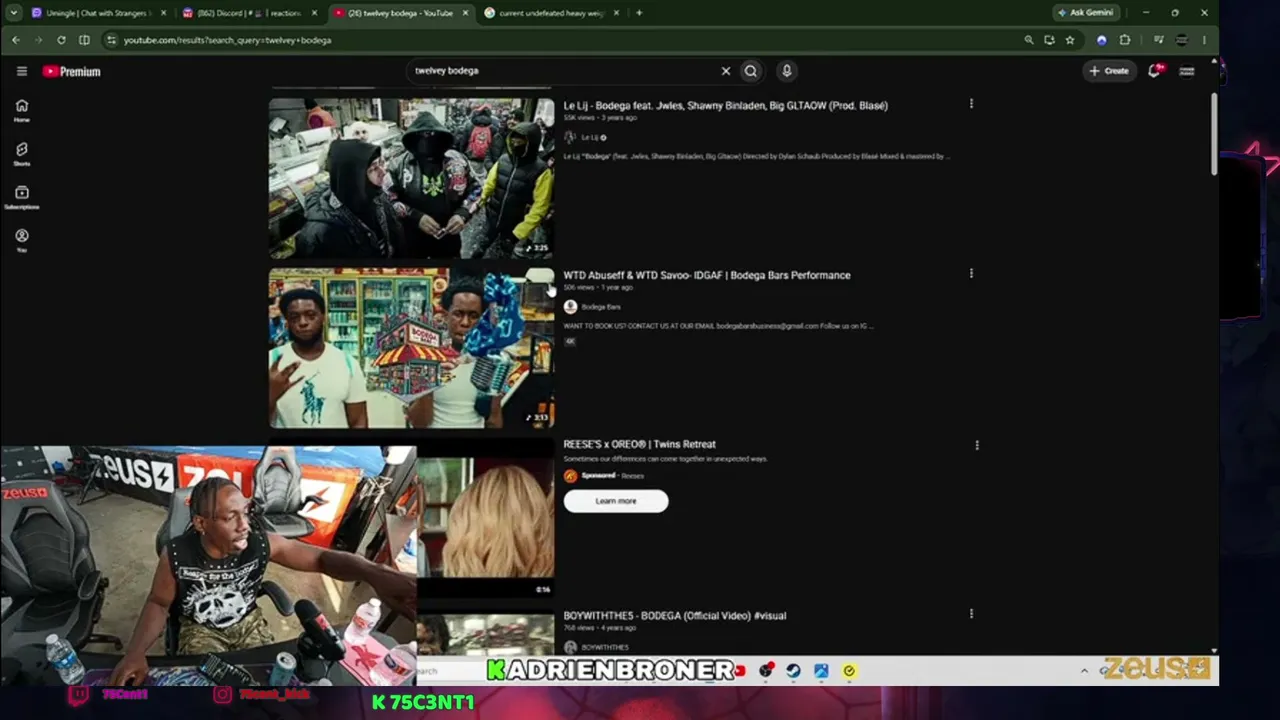This screenshot has height=720, width=1280.
Task: Close the twelvey bodega YouTube tab
Action: click(x=465, y=13)
